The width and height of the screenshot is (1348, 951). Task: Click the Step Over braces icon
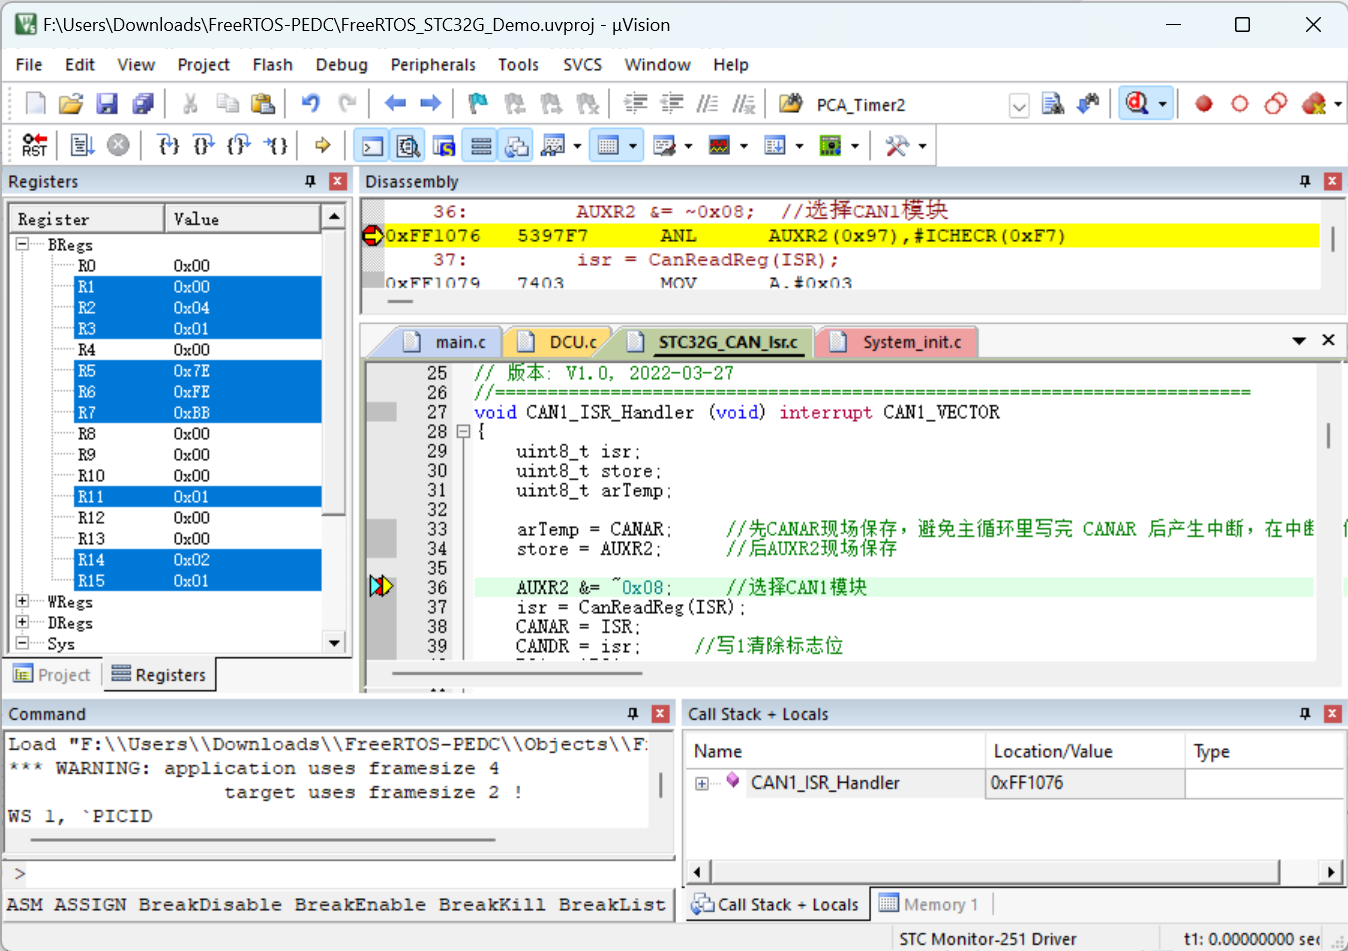pos(204,145)
